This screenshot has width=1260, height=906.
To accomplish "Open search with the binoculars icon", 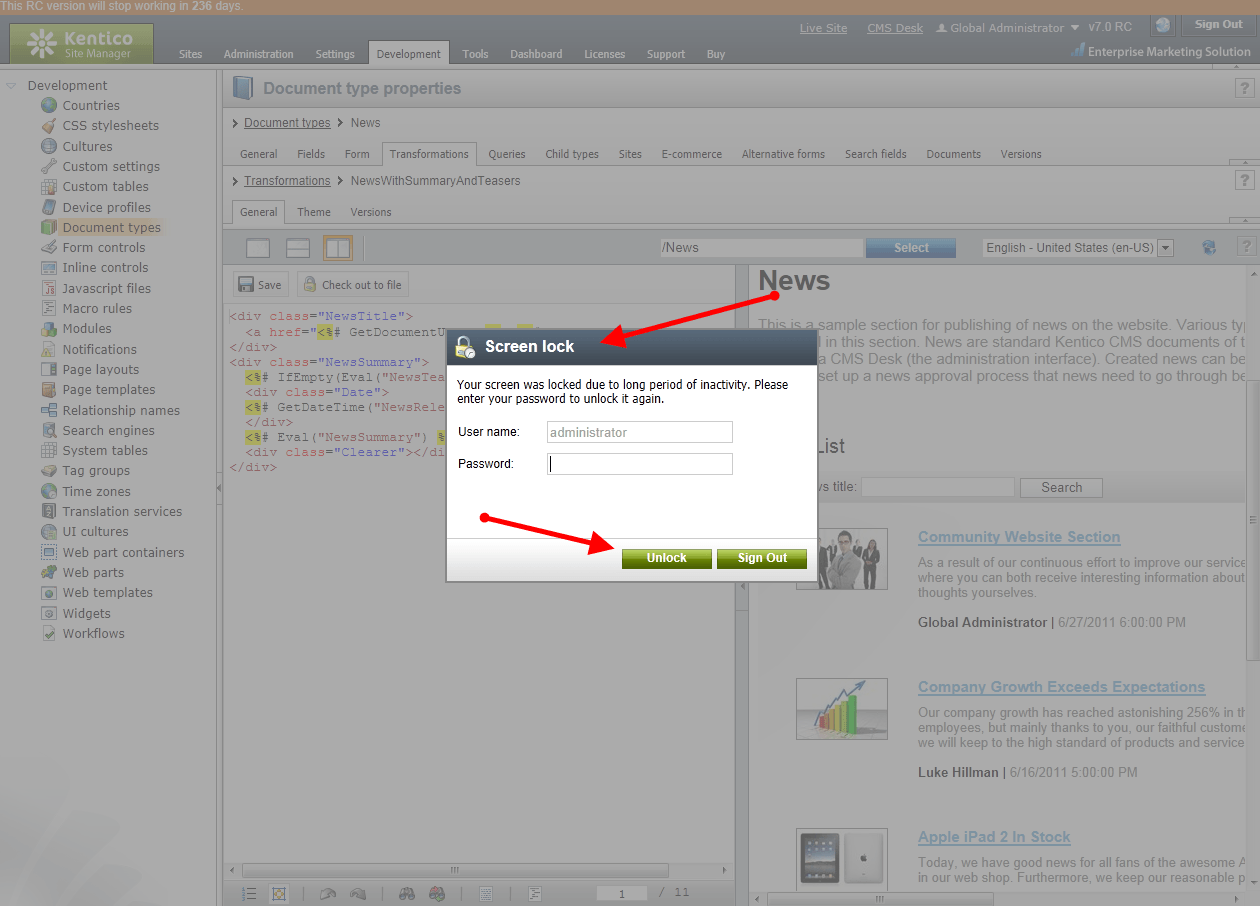I will [407, 894].
